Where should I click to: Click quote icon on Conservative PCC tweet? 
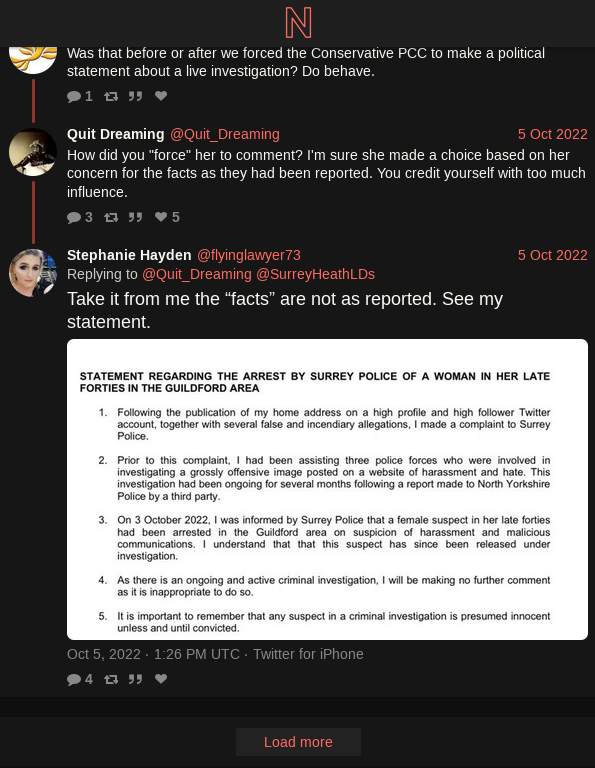click(x=136, y=96)
